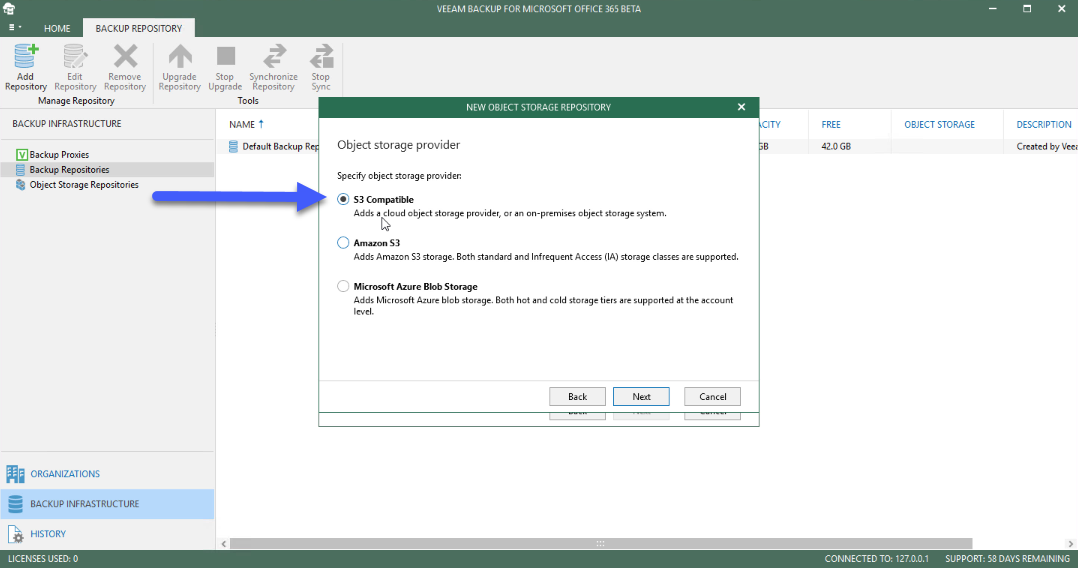Select Object Storage Repositories tree item
This screenshot has width=1078, height=568.
(x=83, y=185)
